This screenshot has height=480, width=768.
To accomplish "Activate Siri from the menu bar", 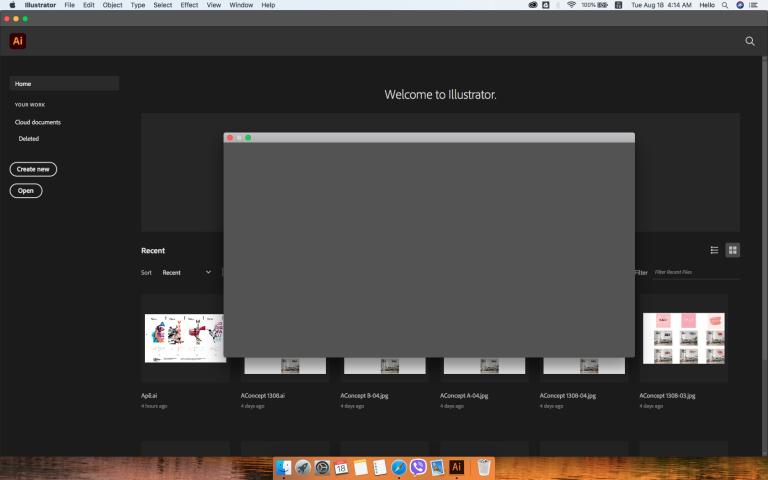I will pyautogui.click(x=740, y=5).
